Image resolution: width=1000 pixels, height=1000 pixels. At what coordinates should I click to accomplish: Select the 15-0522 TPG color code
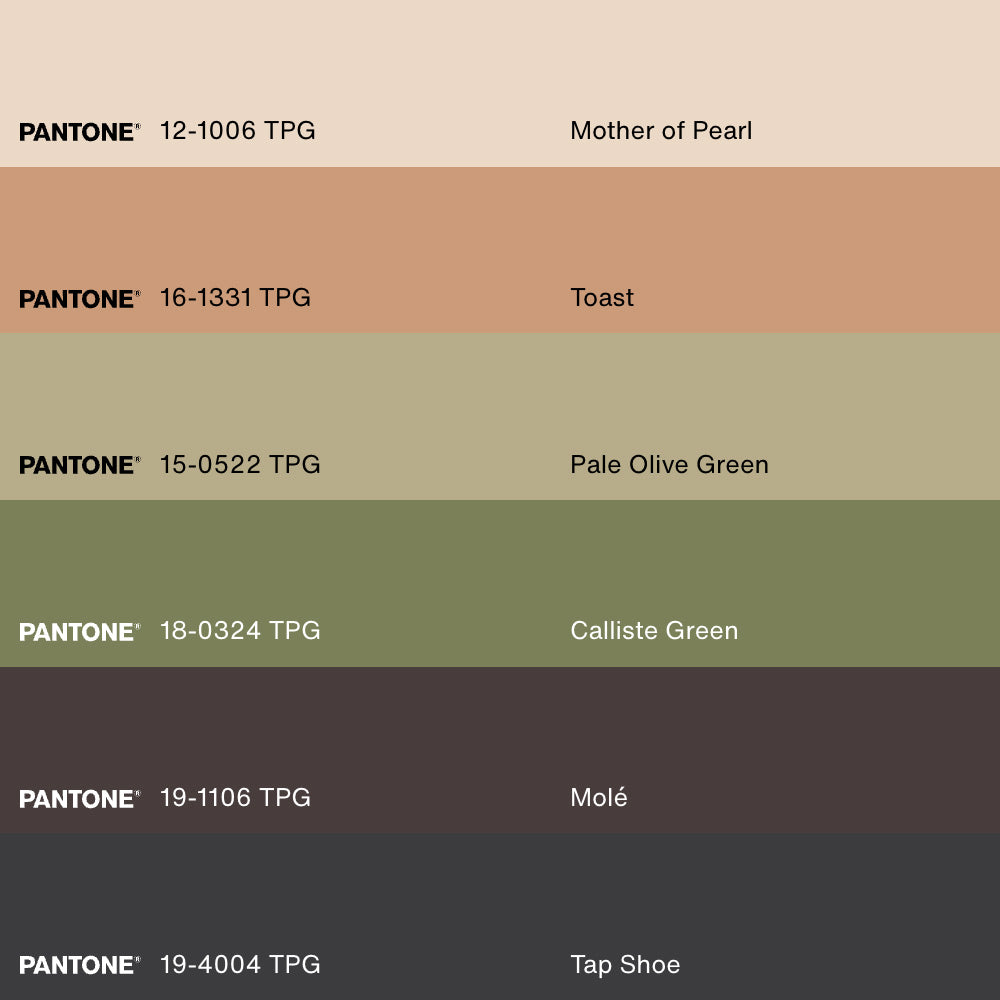point(240,464)
